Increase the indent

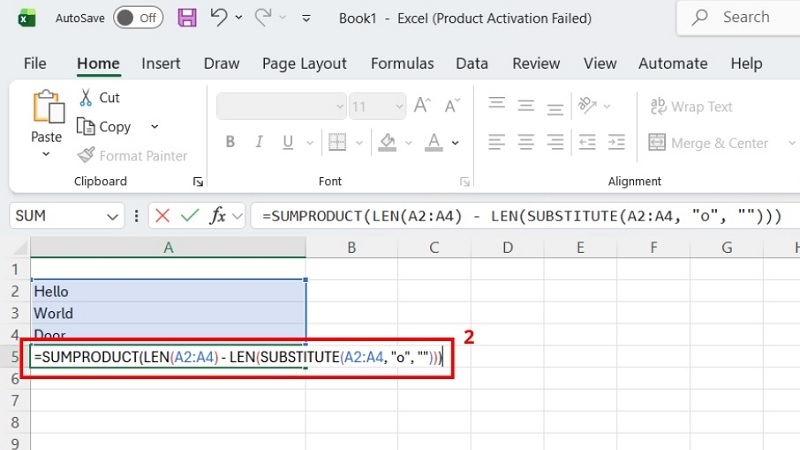616,142
